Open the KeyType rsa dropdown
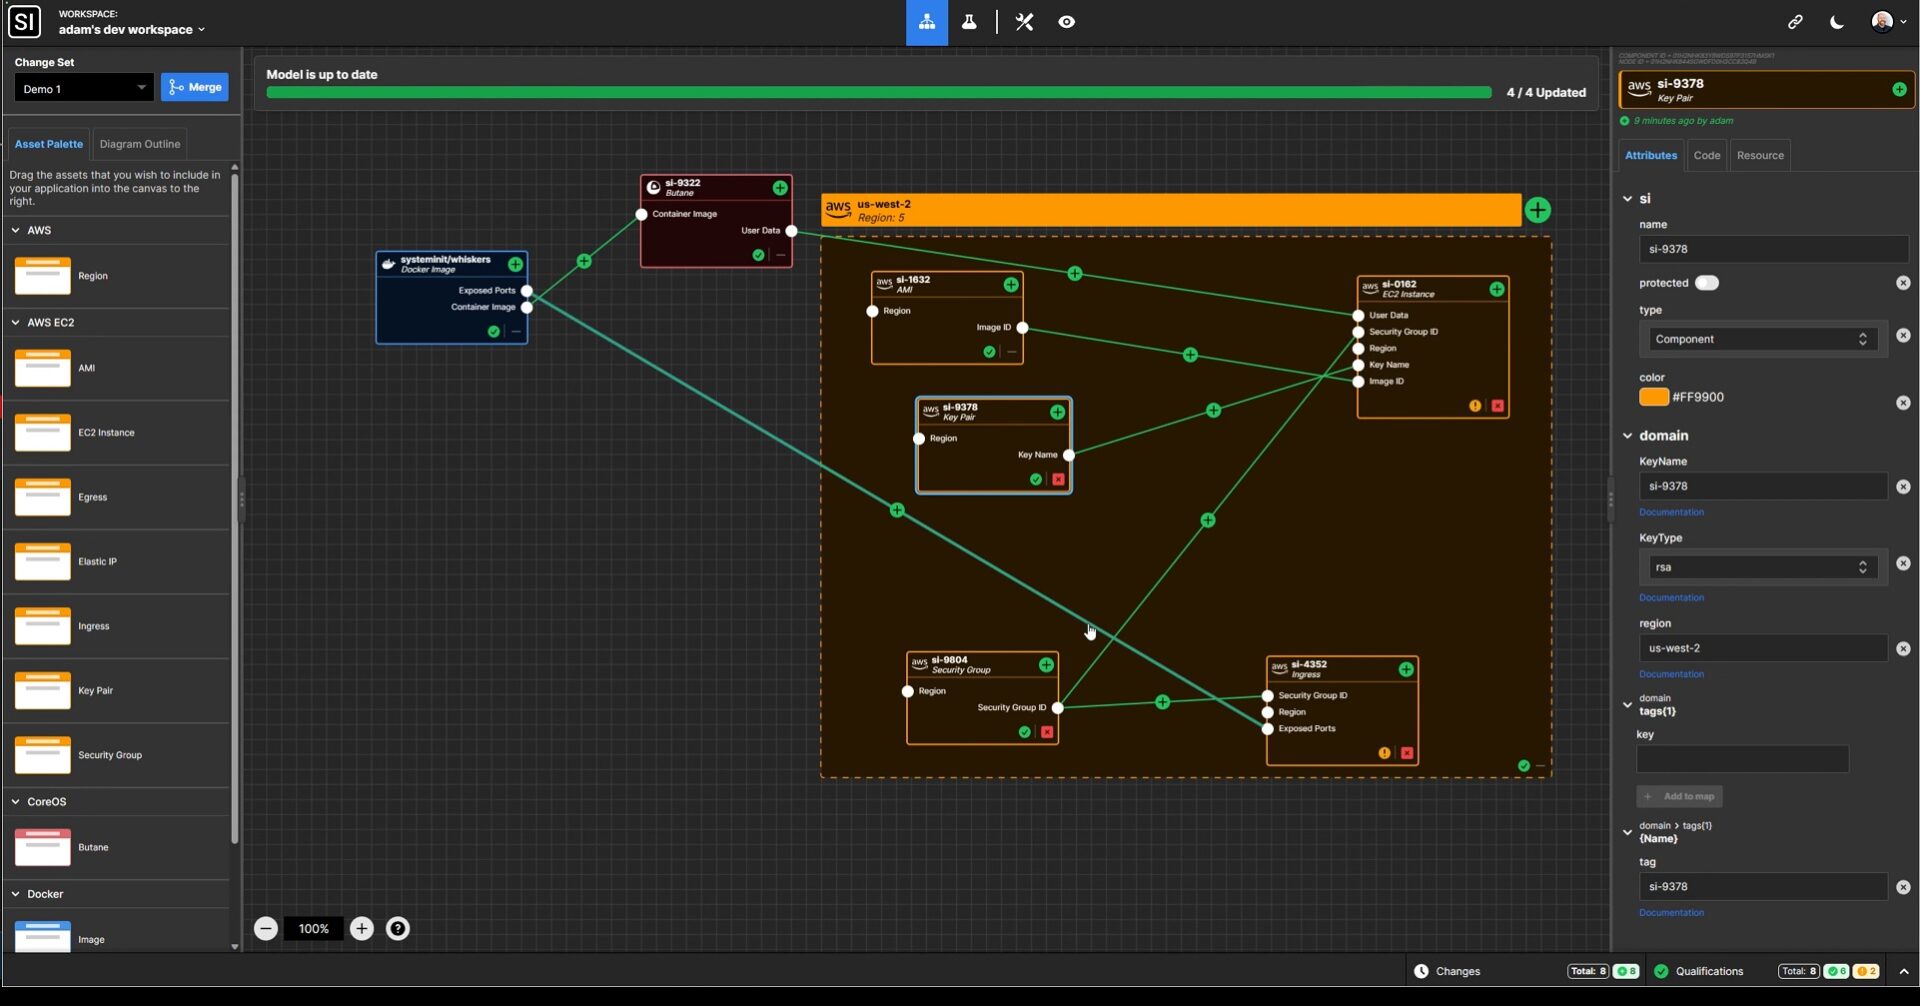Screen dimensions: 1920x1006 [x=1760, y=566]
